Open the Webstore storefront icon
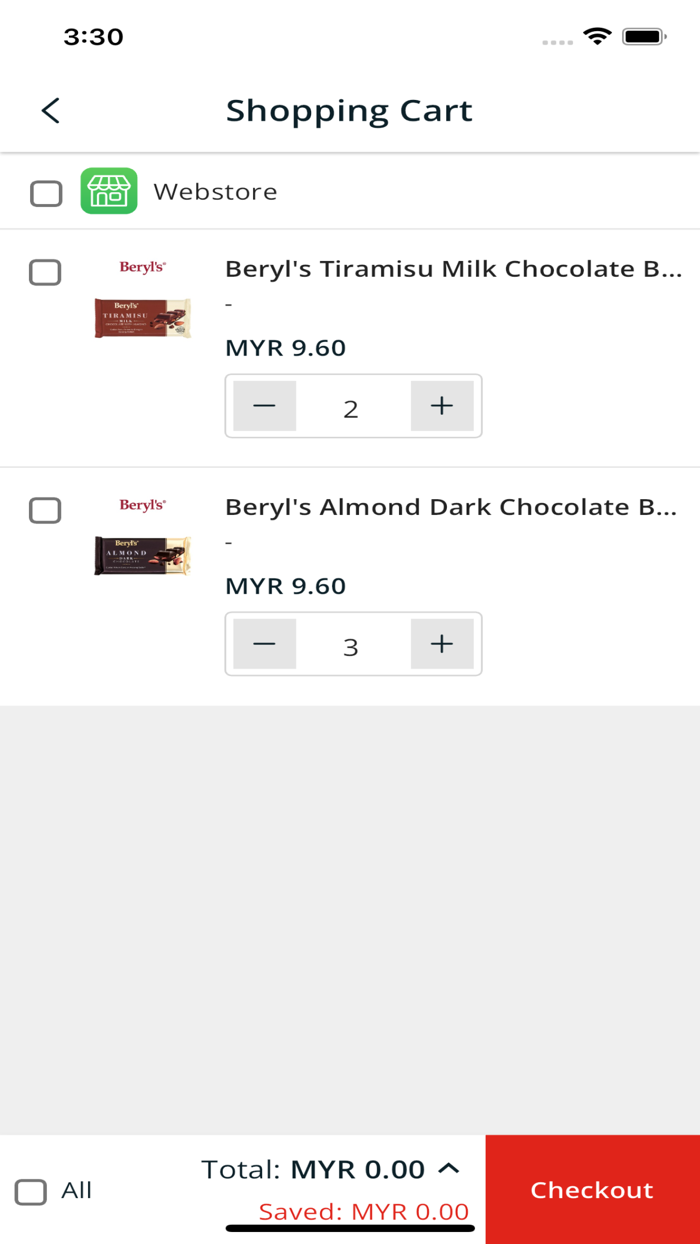 point(109,191)
